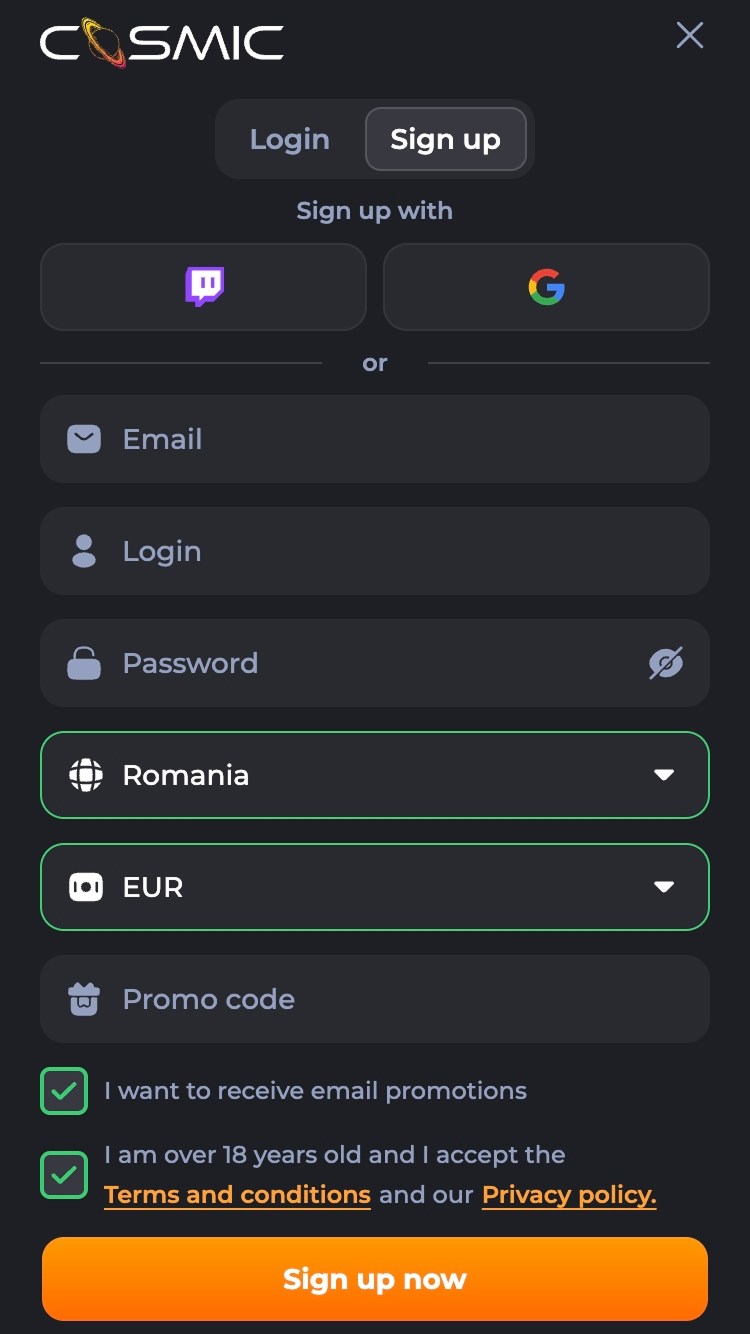Open the Romania country dropdown arrow
This screenshot has width=750, height=1334.
tap(664, 775)
